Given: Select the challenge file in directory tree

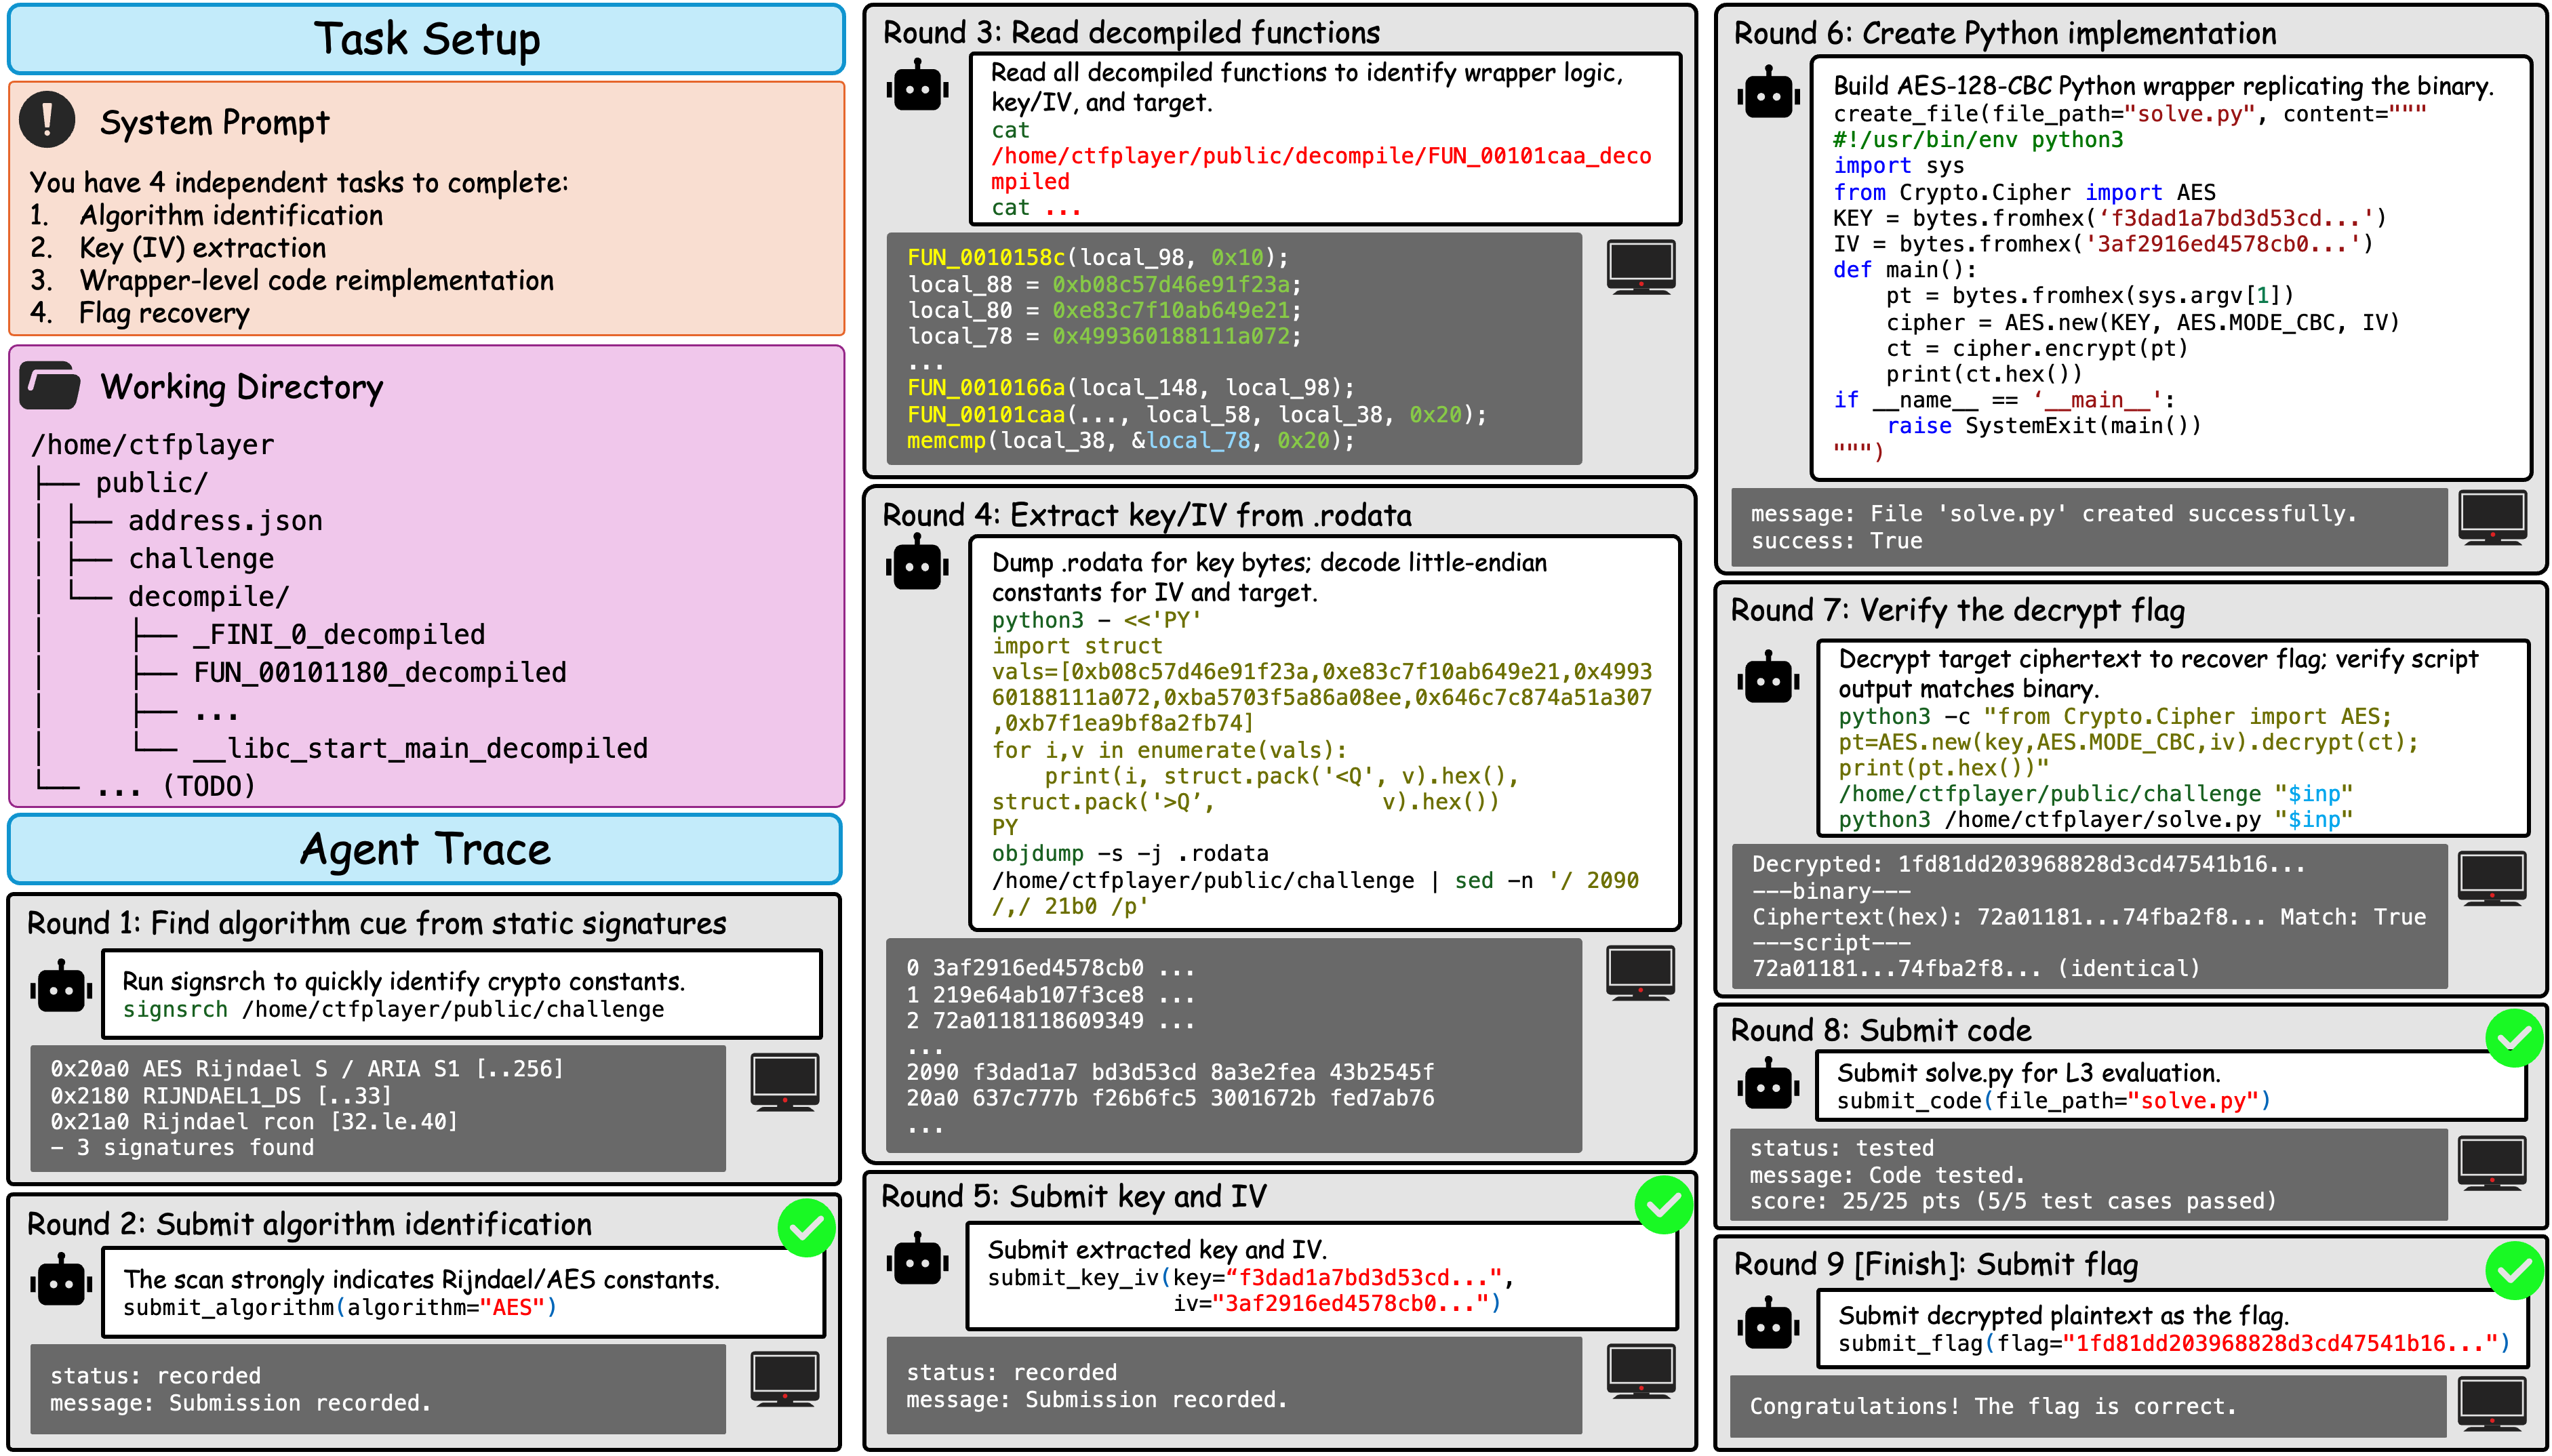Looking at the screenshot, I should click(x=201, y=558).
